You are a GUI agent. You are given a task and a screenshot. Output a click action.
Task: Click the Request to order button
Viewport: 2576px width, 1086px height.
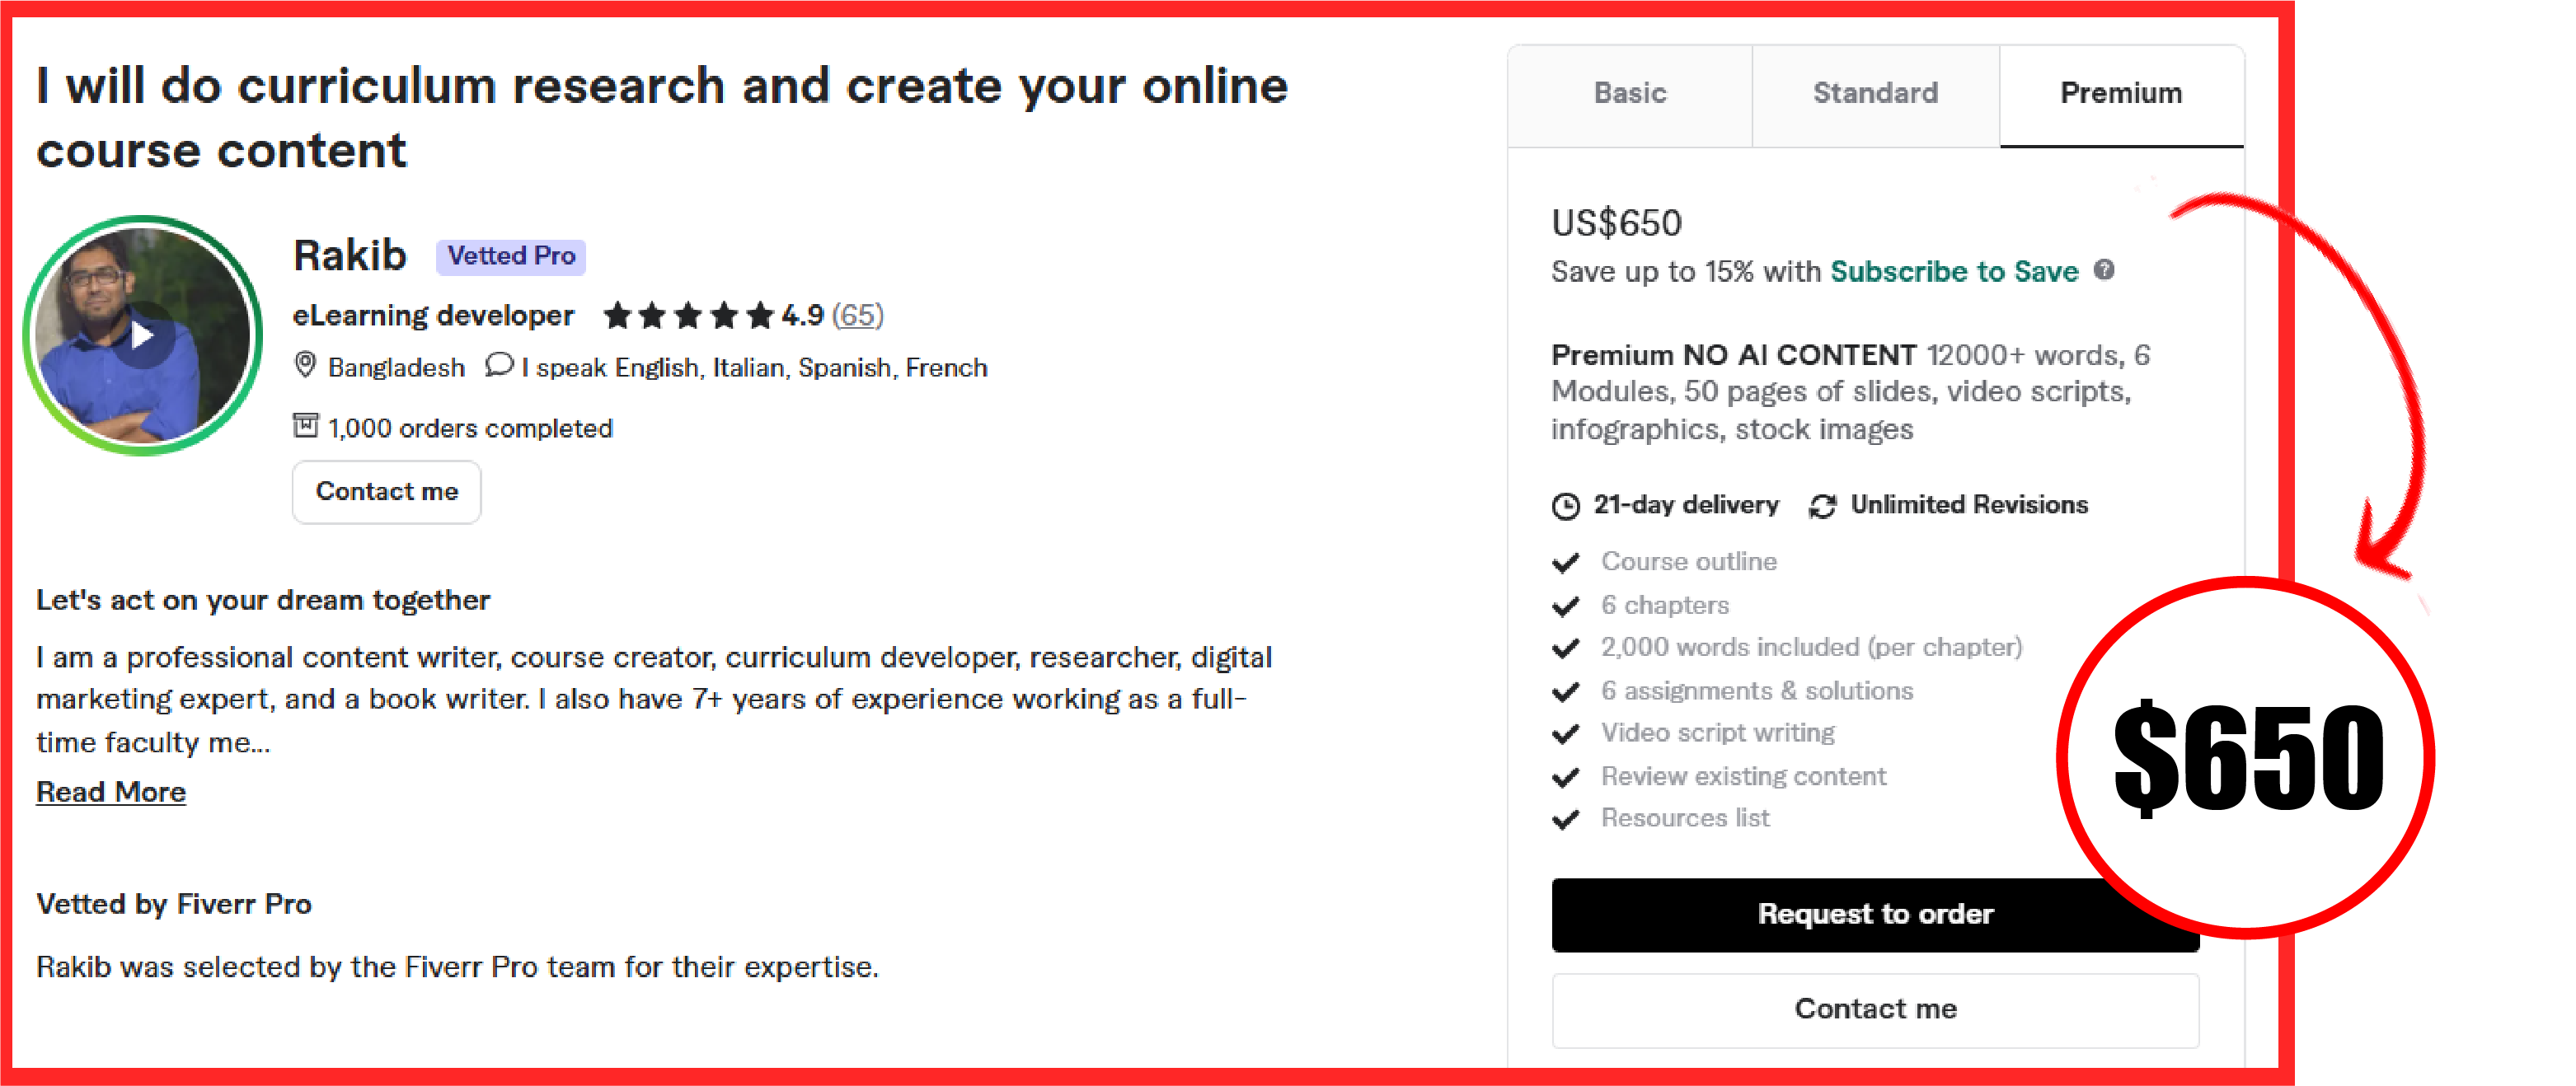coord(1876,914)
